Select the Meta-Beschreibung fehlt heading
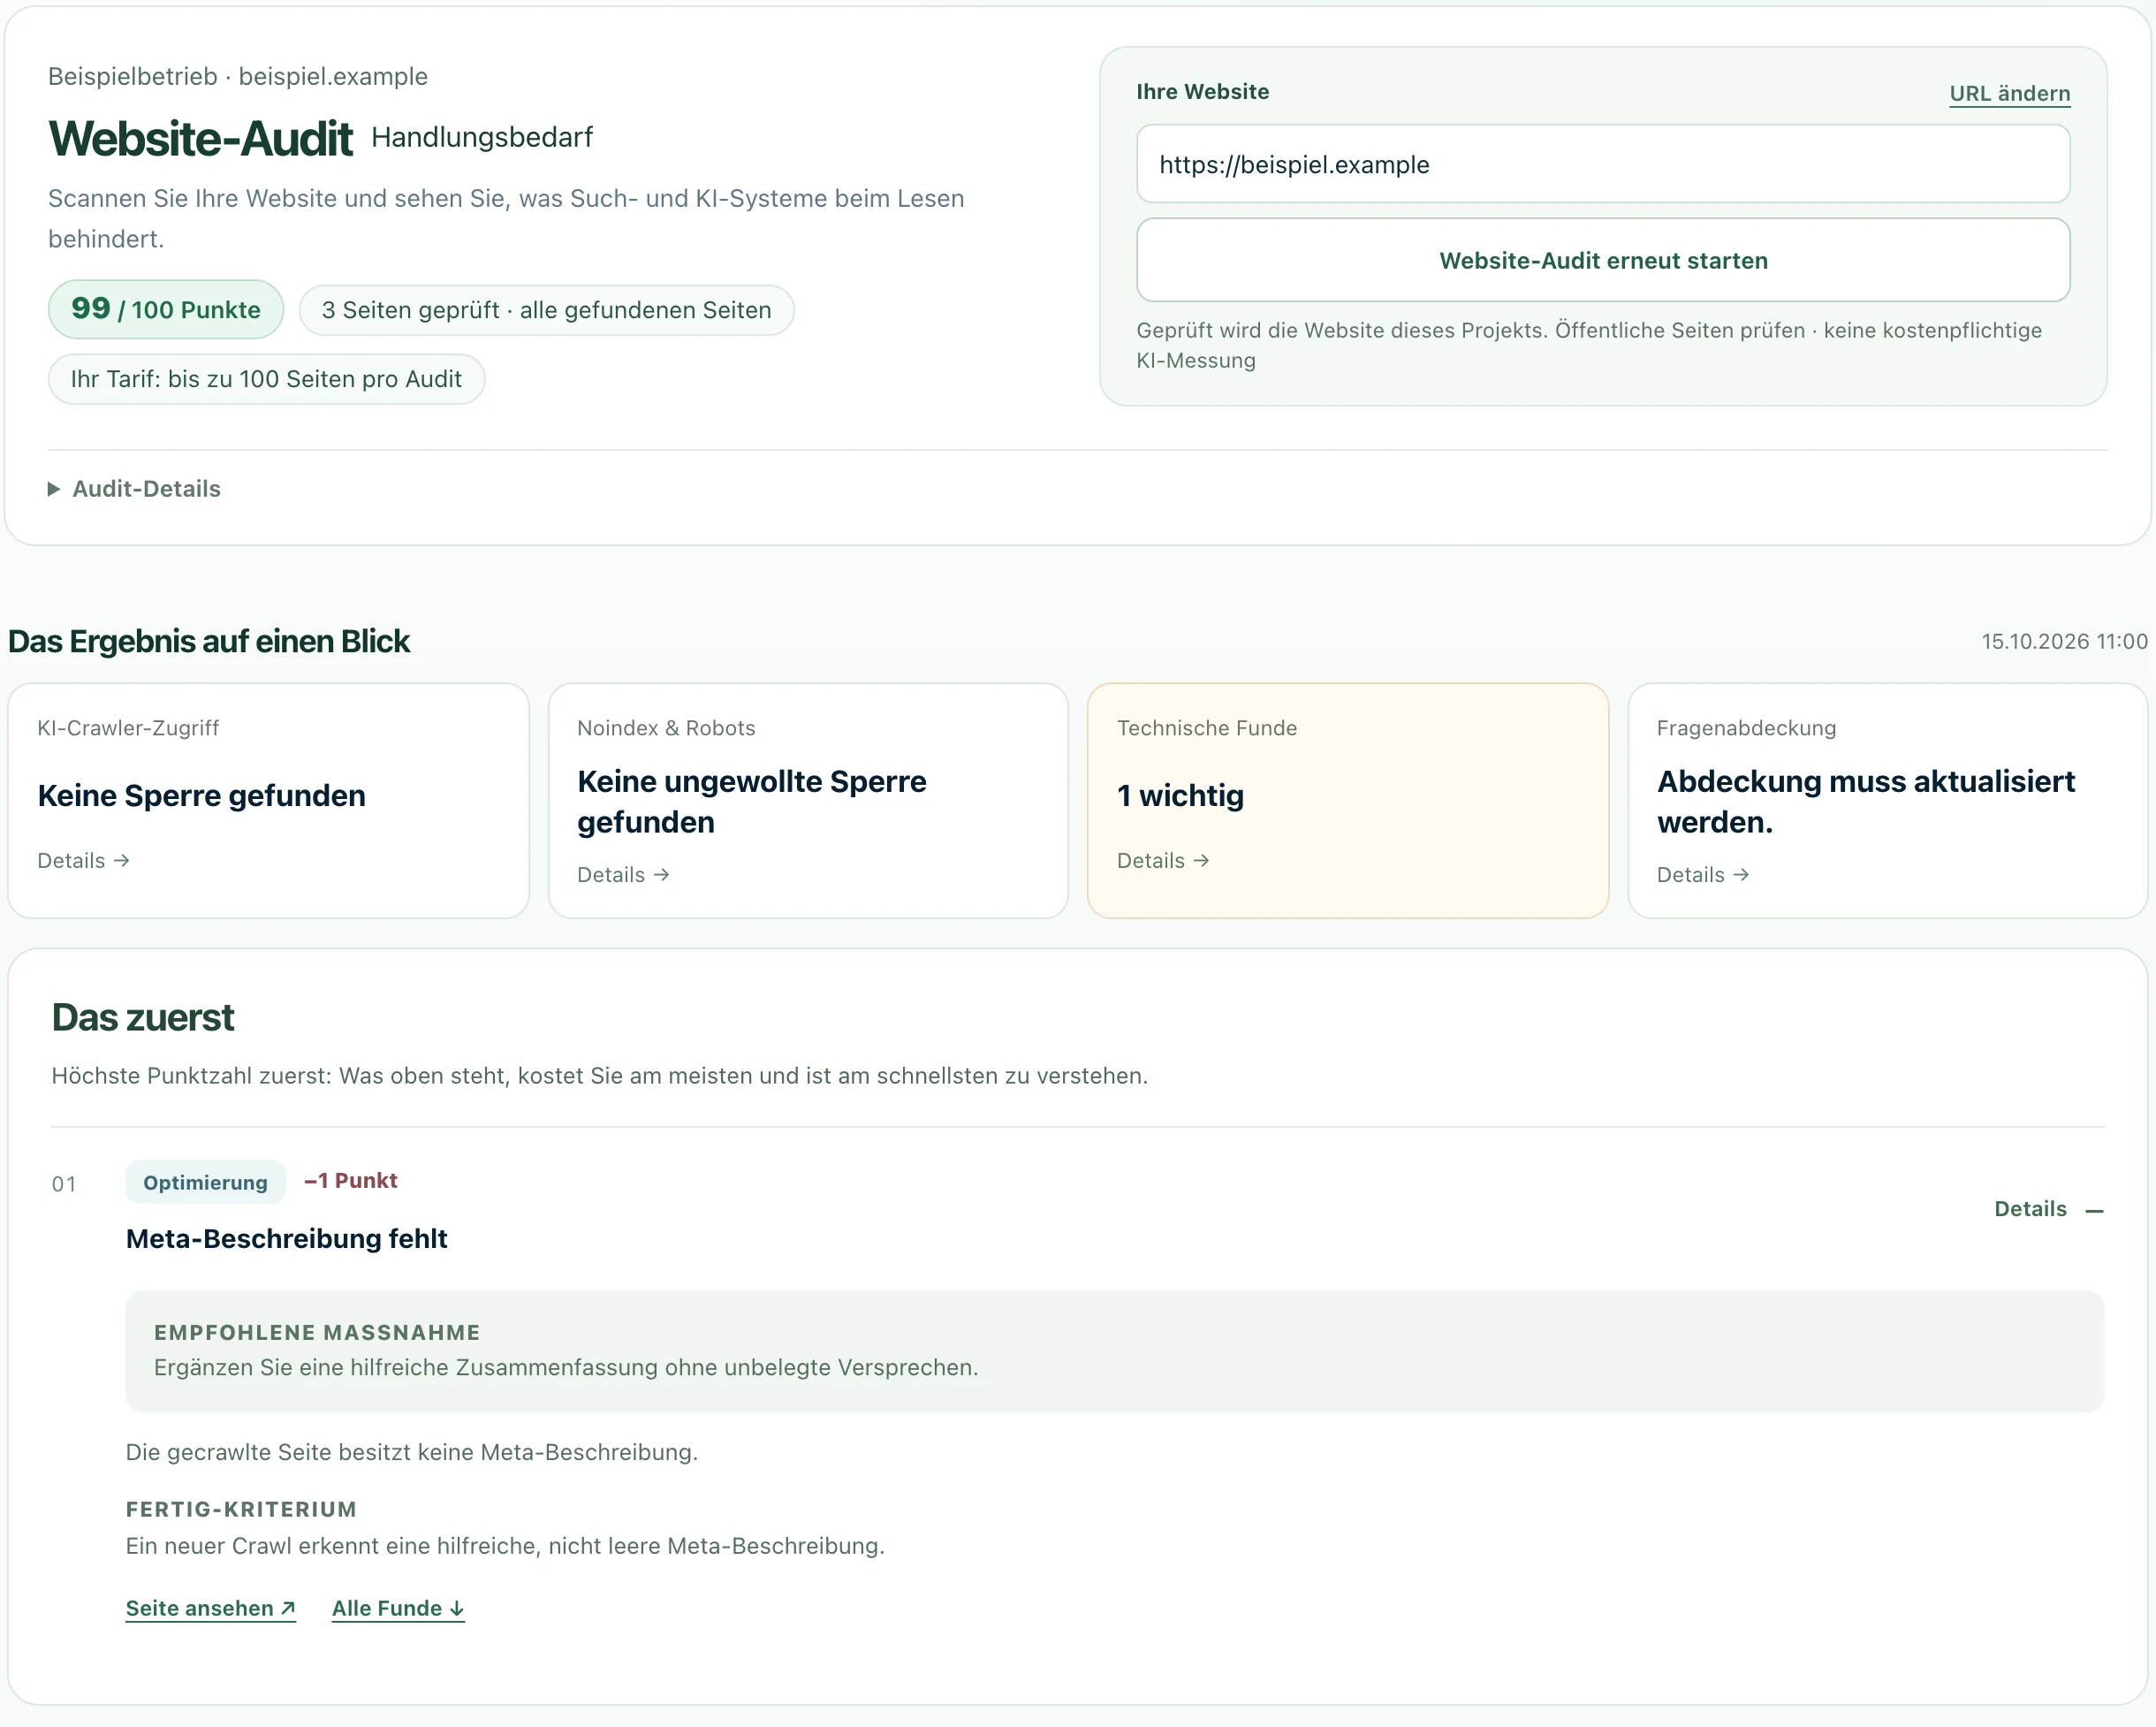This screenshot has width=2156, height=1727. (x=286, y=1239)
